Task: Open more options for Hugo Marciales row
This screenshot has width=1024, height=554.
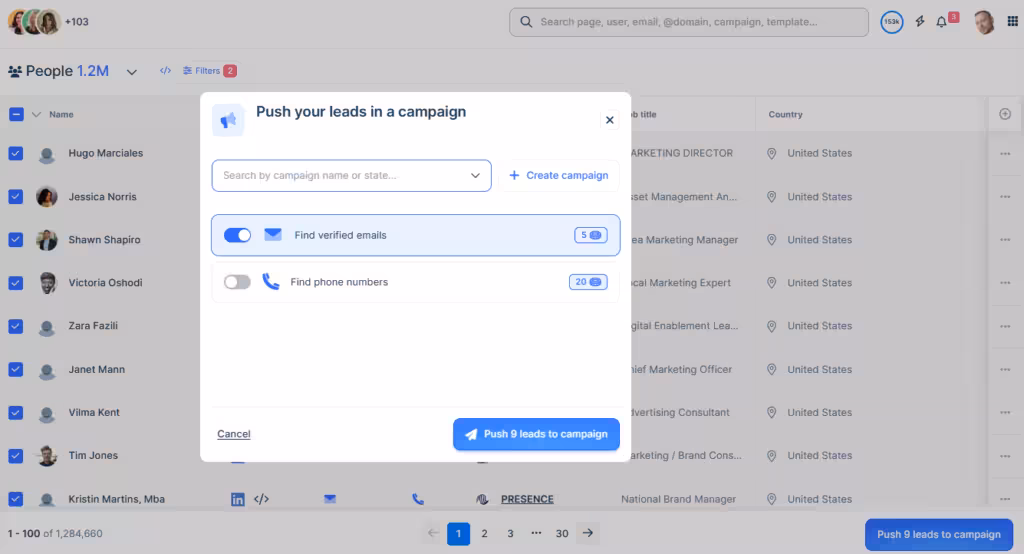Action: [x=1005, y=154]
